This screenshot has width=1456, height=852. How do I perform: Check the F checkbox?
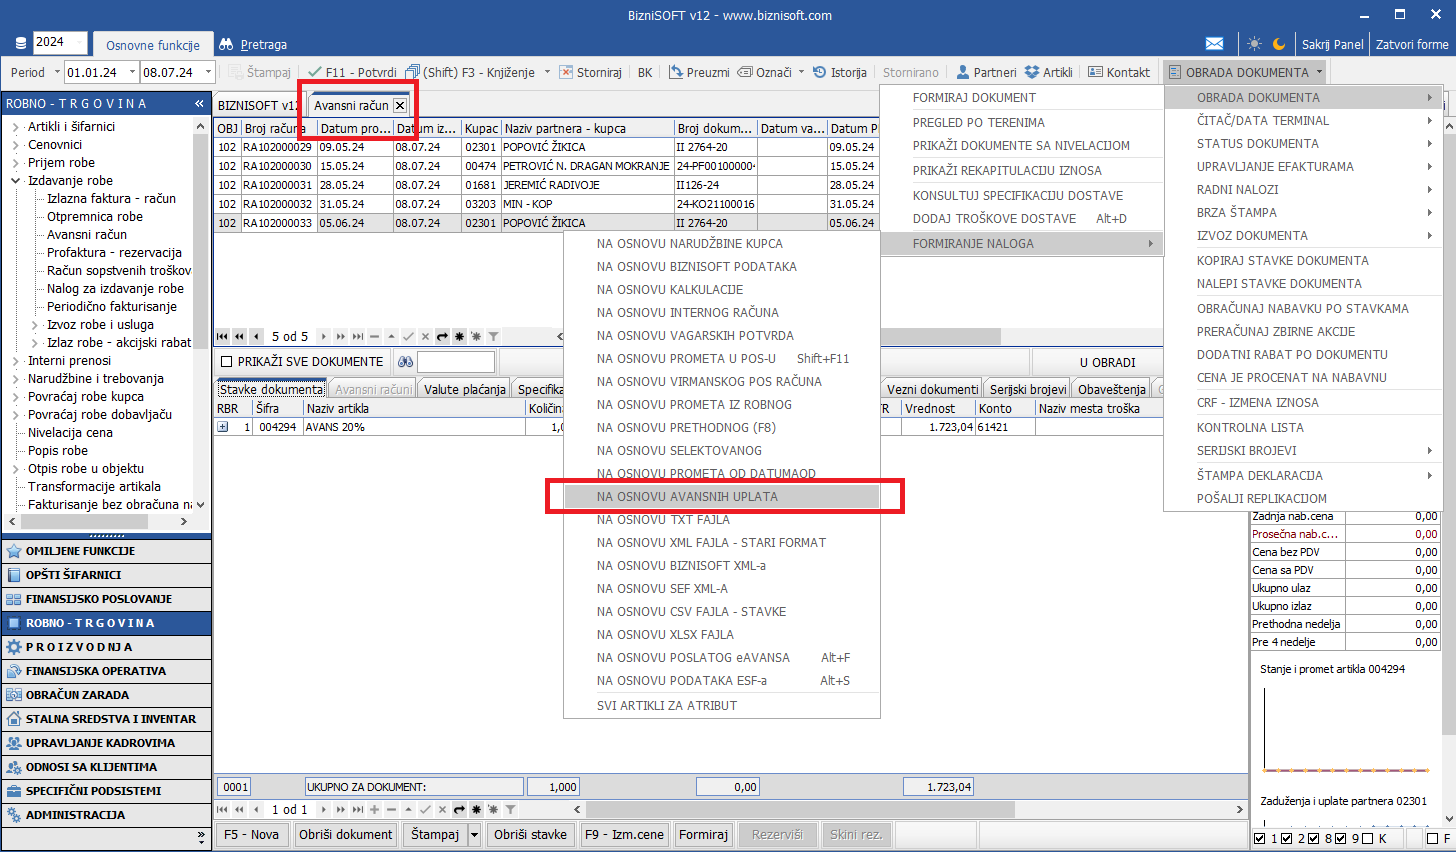coord(1432,838)
